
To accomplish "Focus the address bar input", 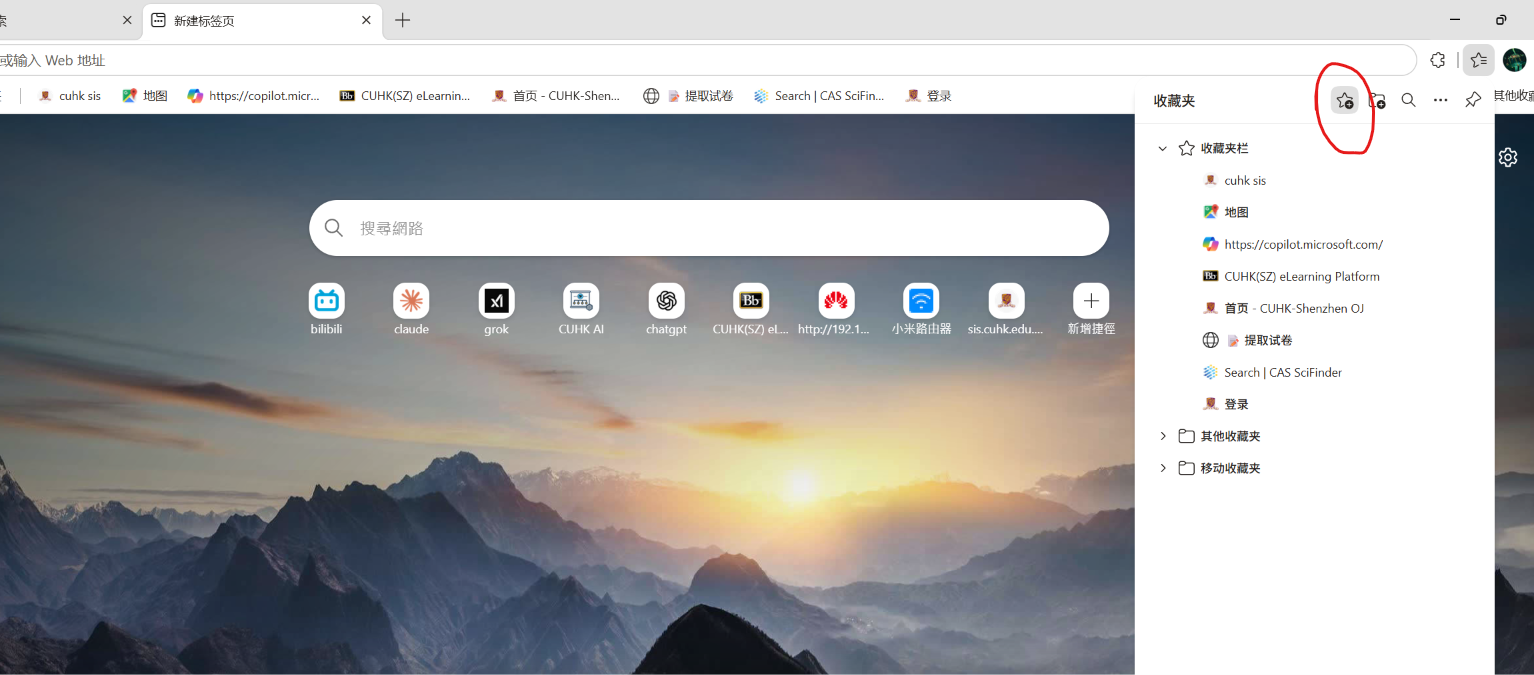I will pos(706,60).
